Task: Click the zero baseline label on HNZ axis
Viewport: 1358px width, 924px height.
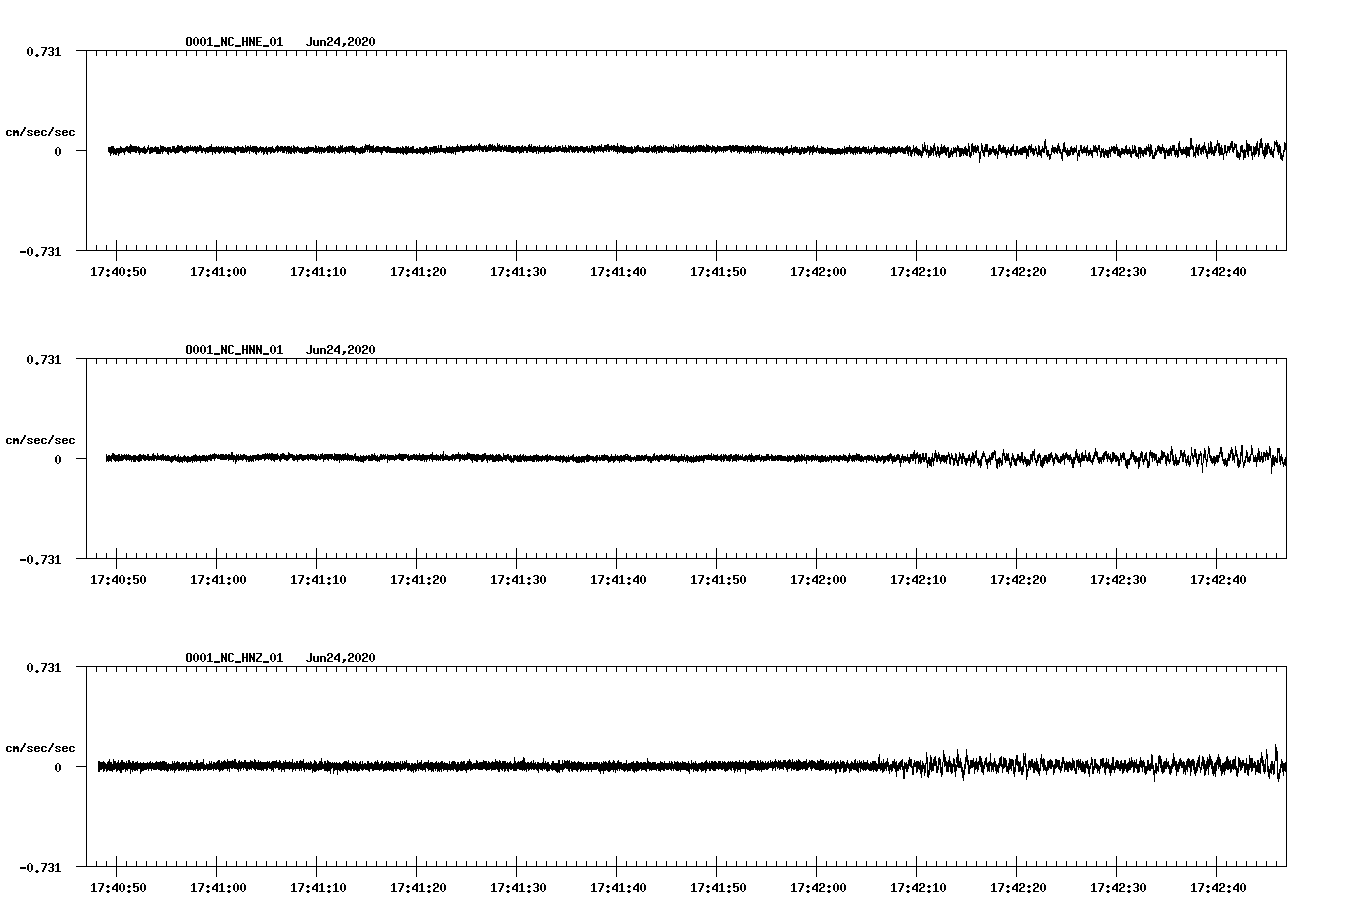Action: click(58, 767)
